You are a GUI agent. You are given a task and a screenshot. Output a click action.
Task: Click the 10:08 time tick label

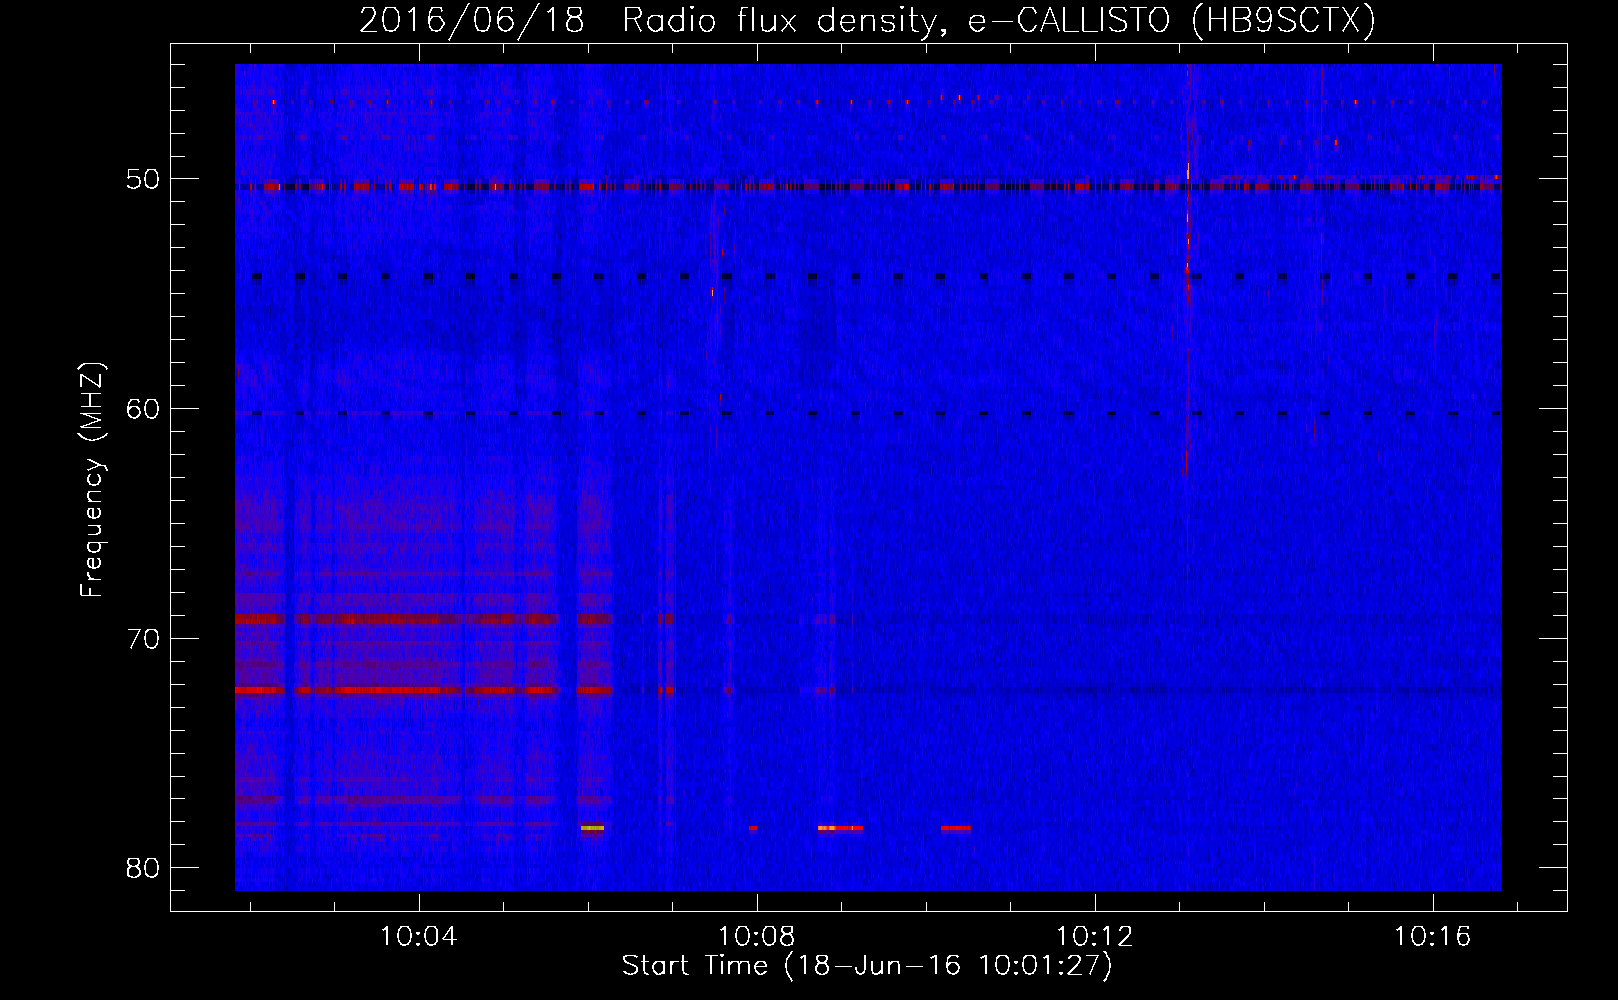(757, 937)
